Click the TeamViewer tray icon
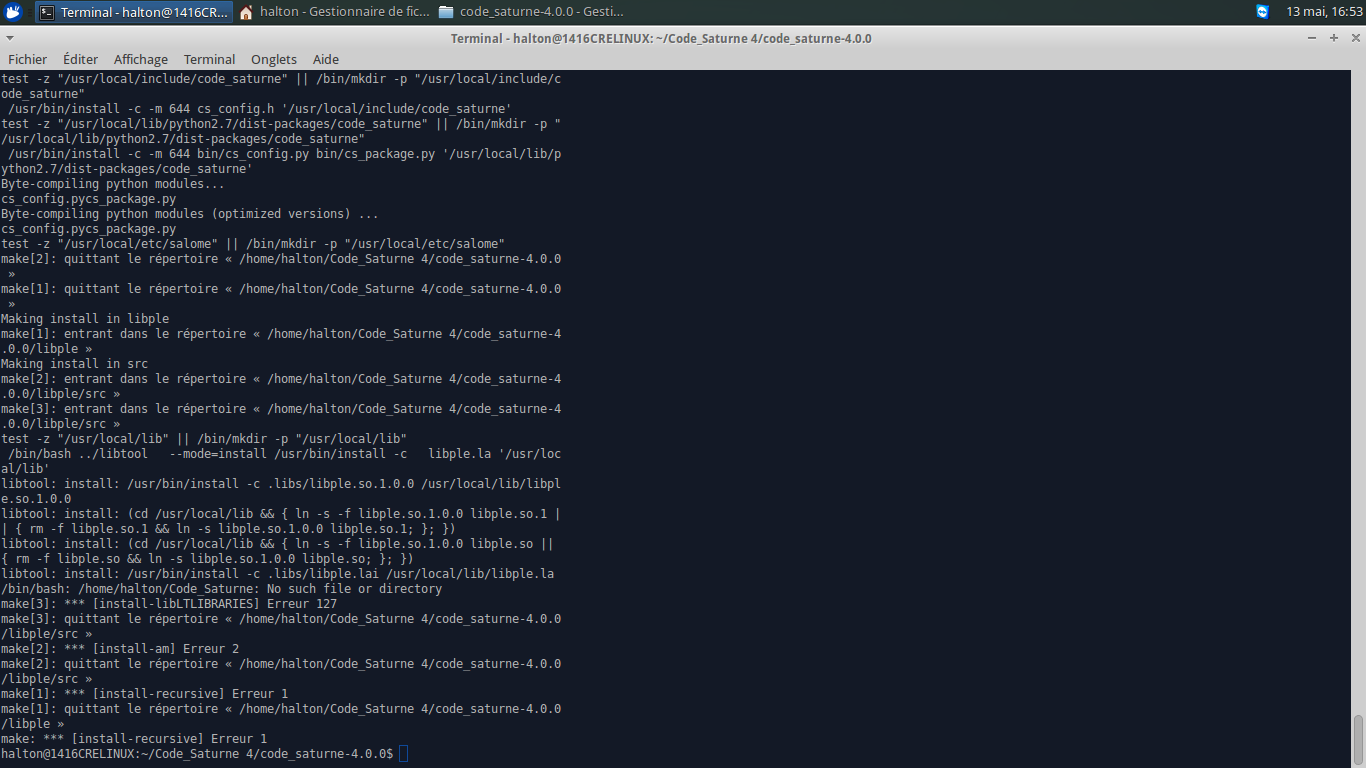This screenshot has width=1366, height=768. 1262,12
